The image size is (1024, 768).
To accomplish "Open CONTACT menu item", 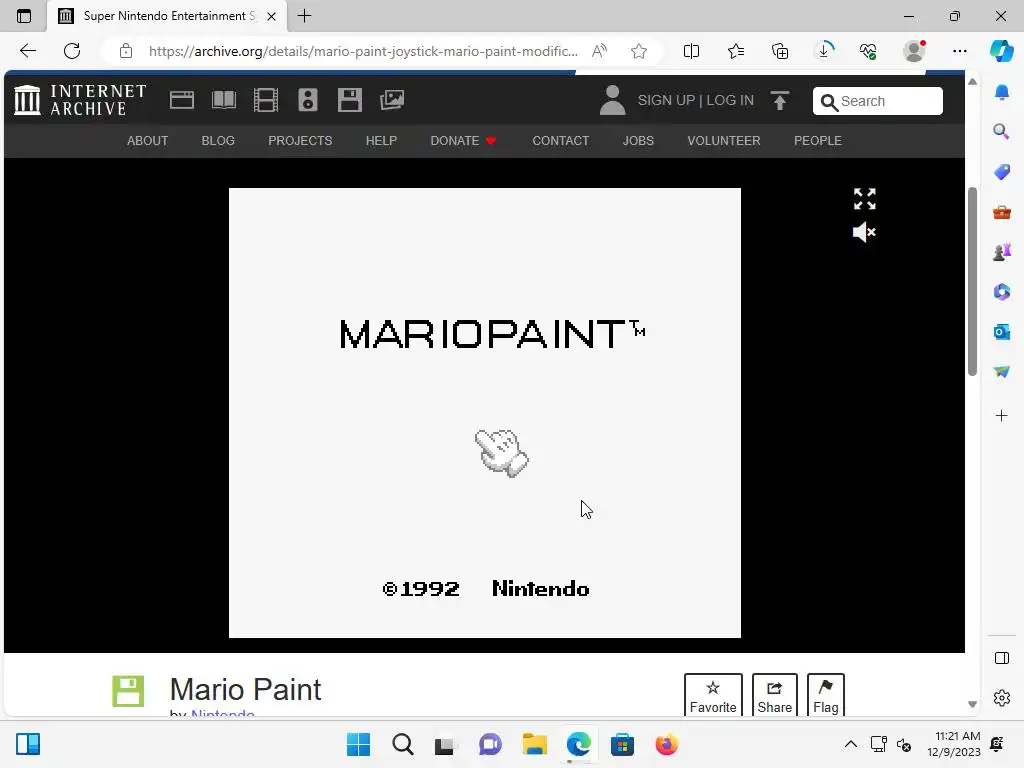I will (560, 140).
